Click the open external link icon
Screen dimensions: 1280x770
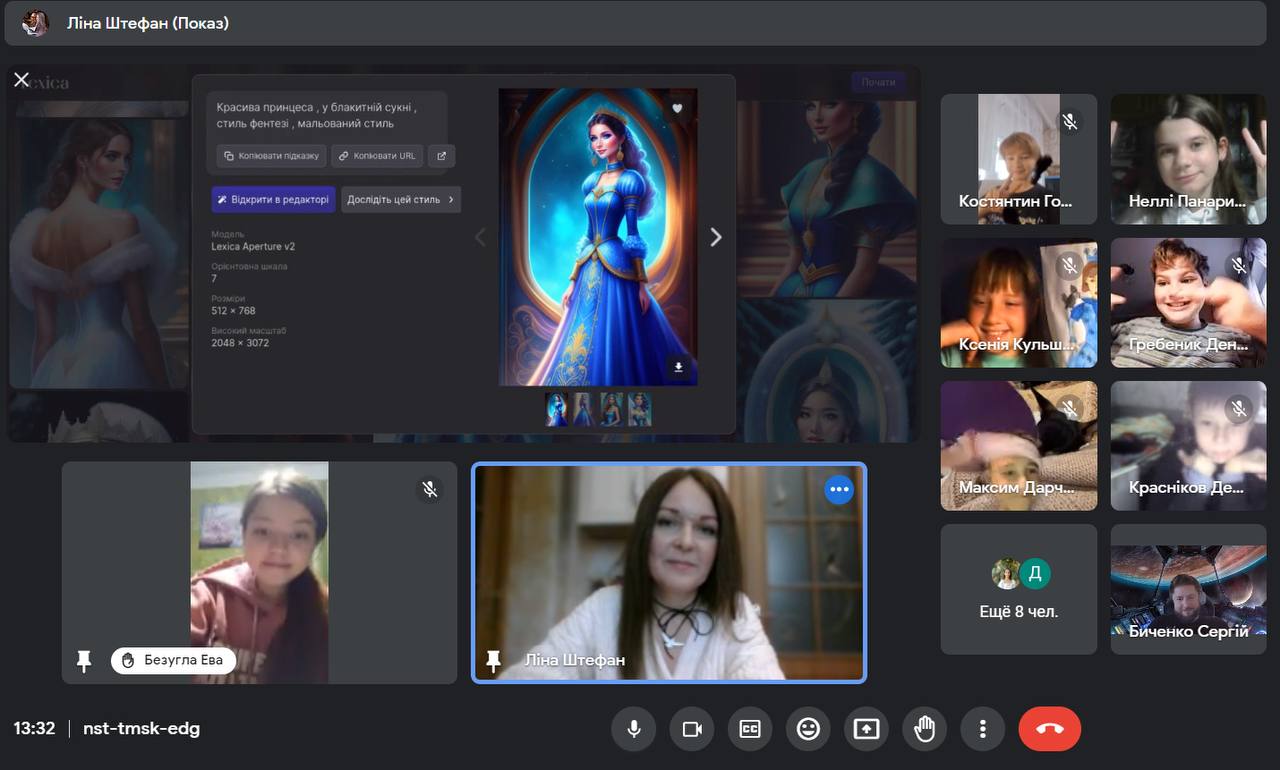click(442, 156)
